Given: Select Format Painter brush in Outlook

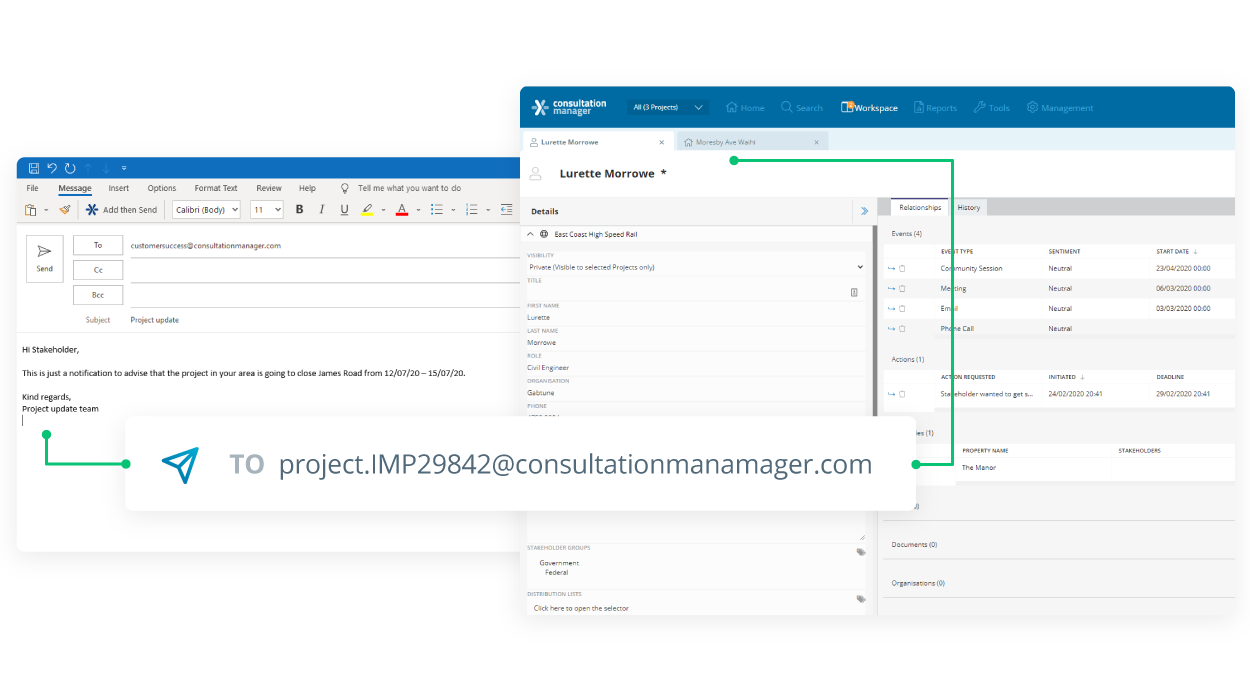Looking at the screenshot, I should coord(65,210).
